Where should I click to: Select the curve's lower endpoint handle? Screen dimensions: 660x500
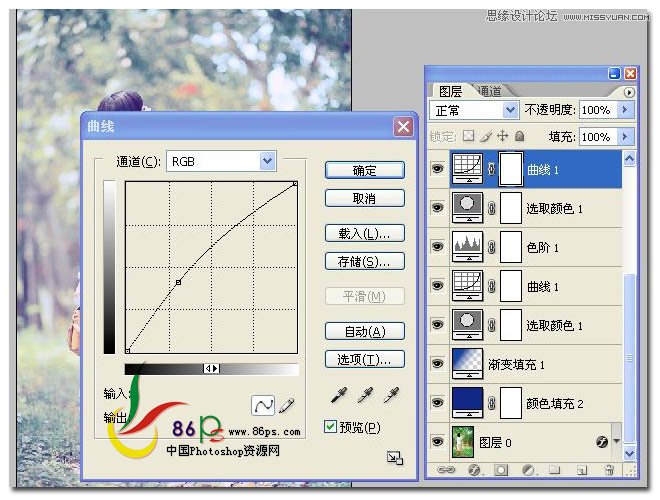(x=128, y=351)
